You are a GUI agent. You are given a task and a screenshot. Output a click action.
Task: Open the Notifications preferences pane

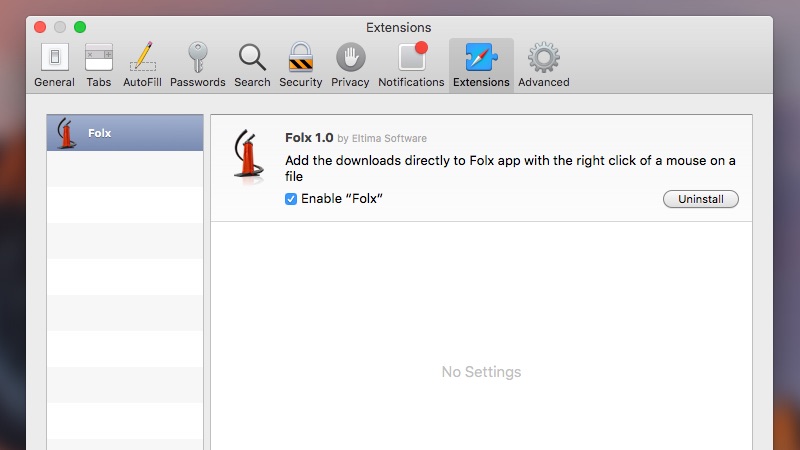(x=411, y=65)
